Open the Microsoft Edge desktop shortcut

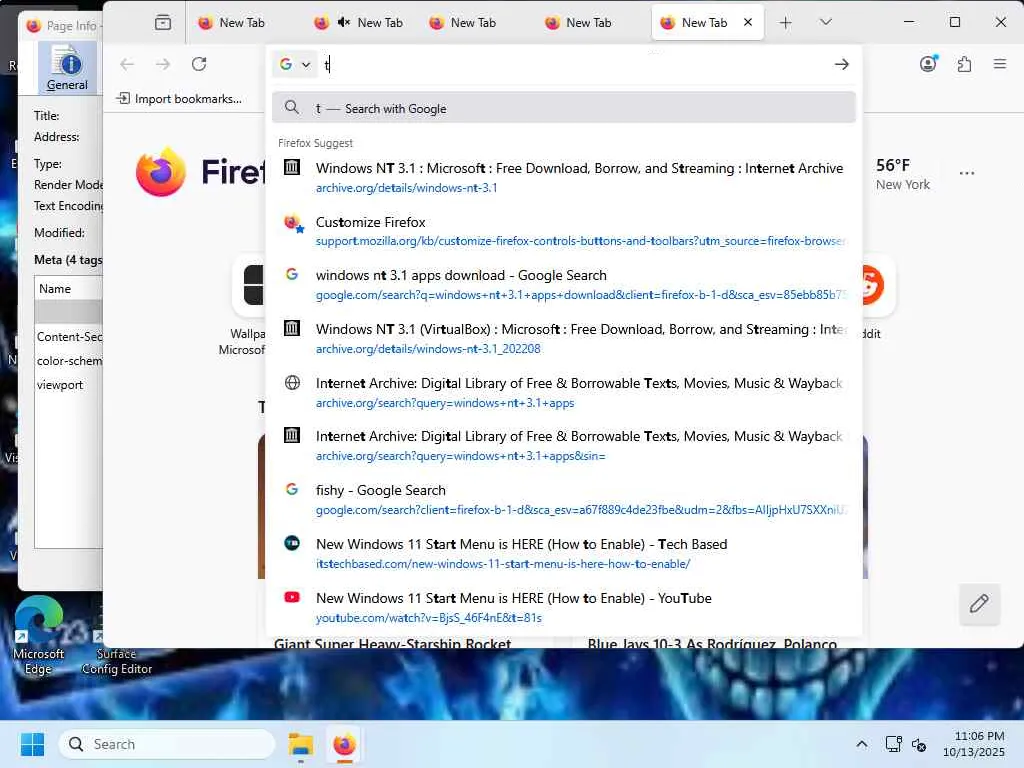39,635
